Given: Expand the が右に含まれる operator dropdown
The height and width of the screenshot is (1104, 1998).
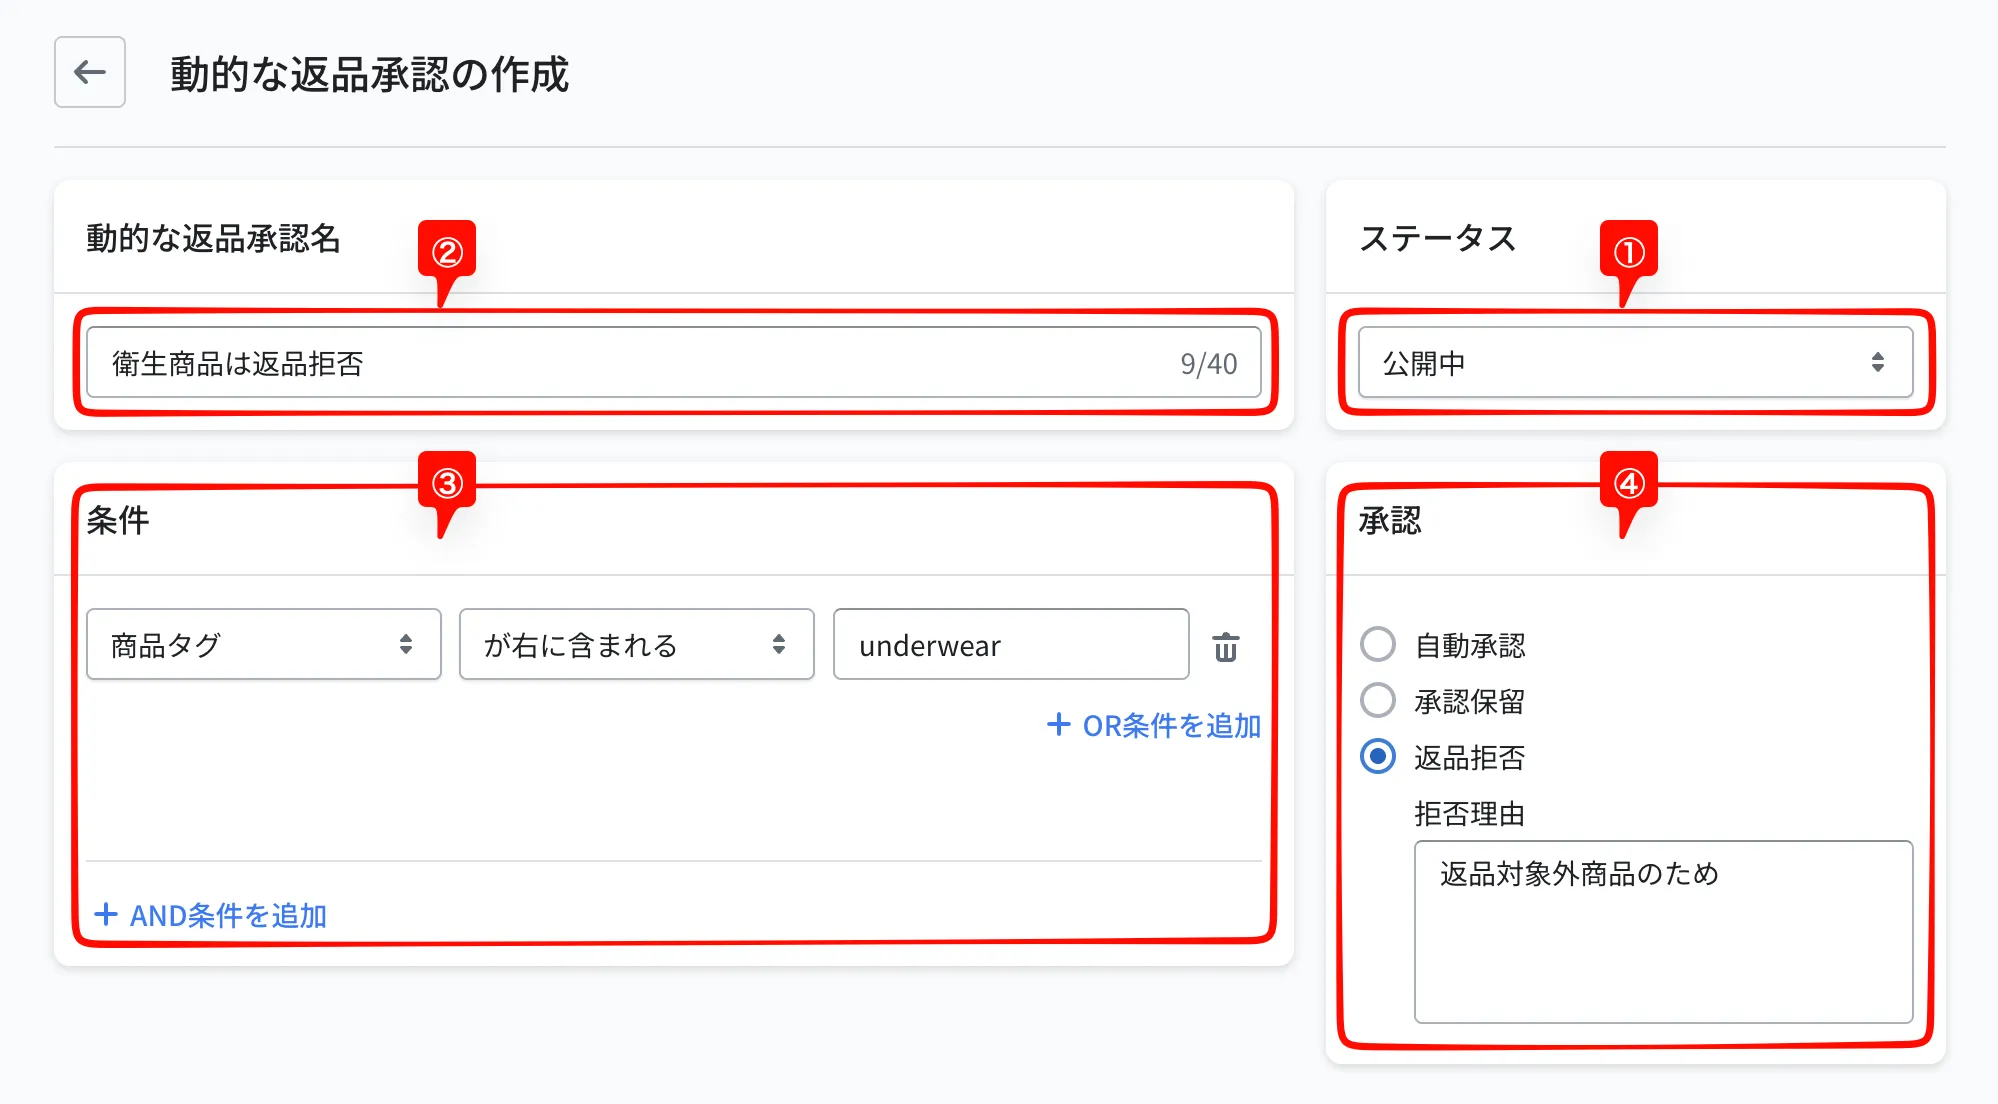Looking at the screenshot, I should 637,644.
